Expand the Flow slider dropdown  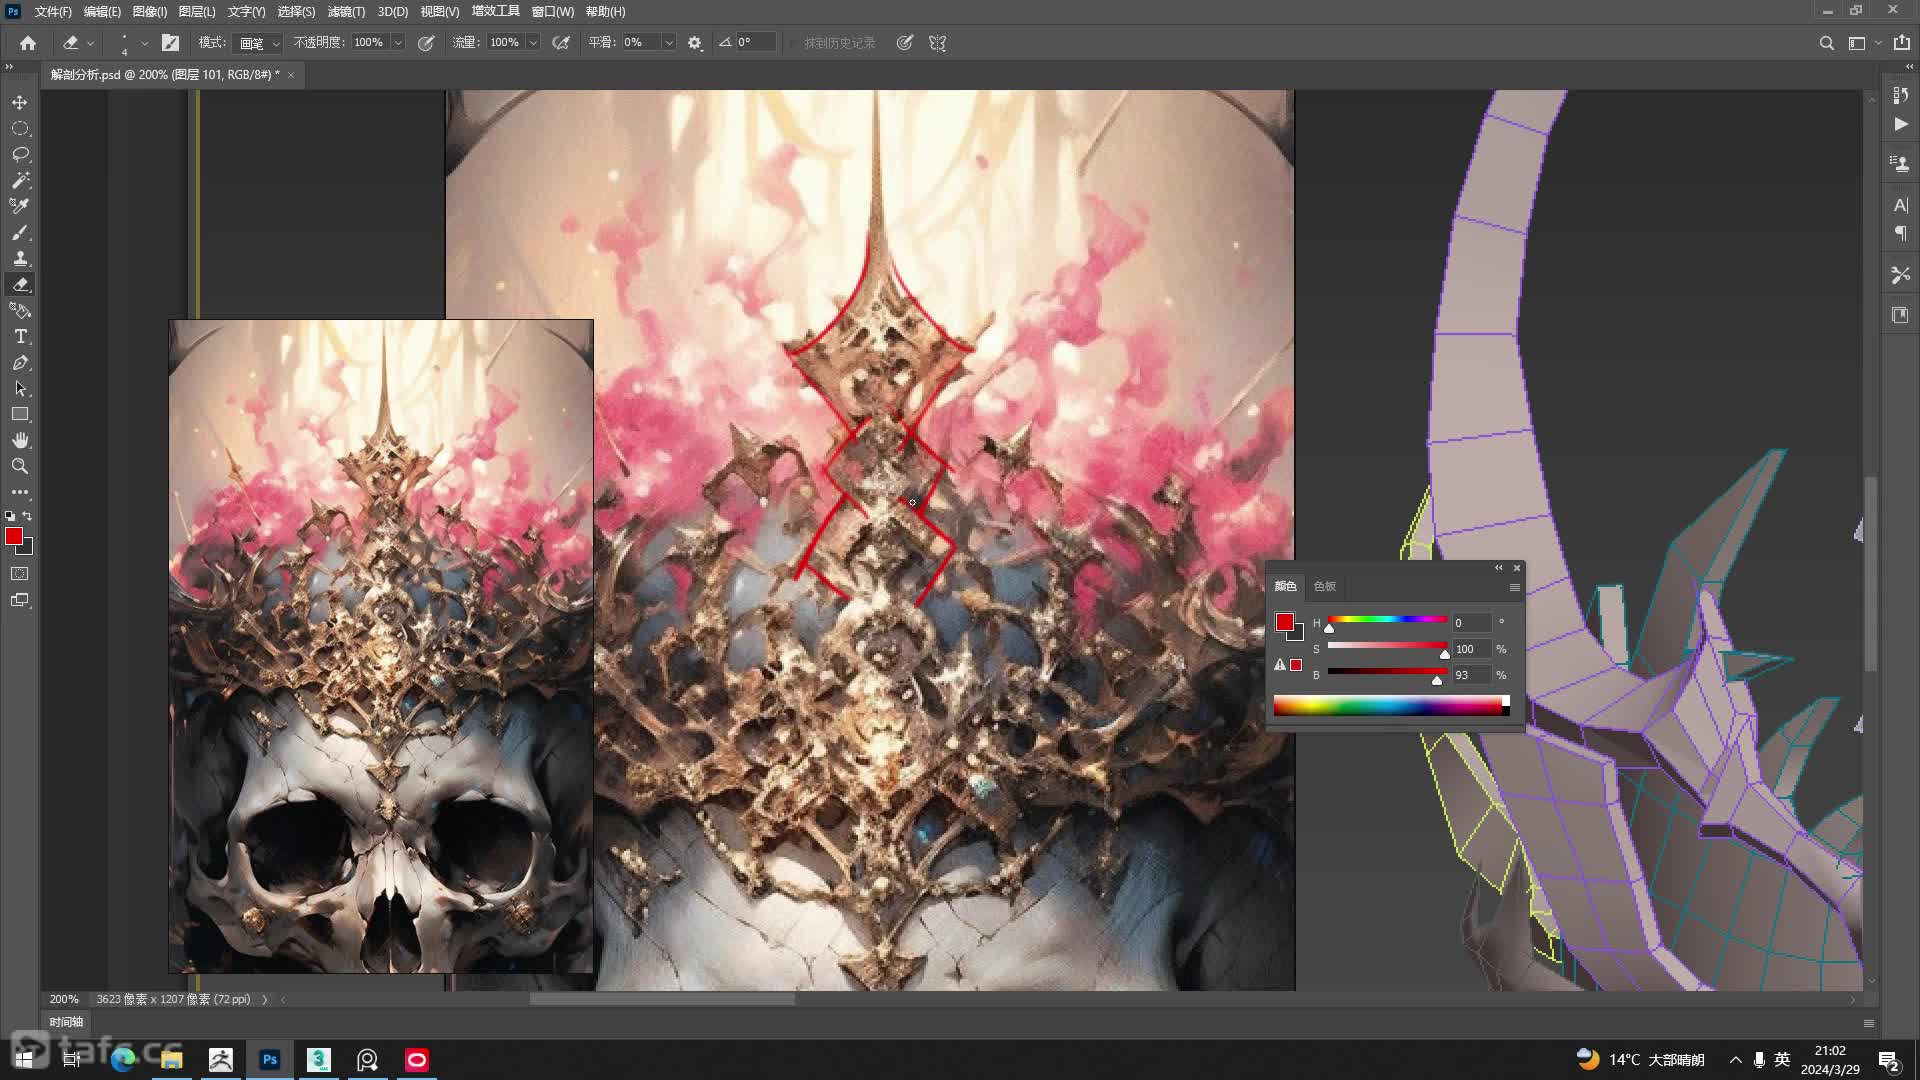533,43
